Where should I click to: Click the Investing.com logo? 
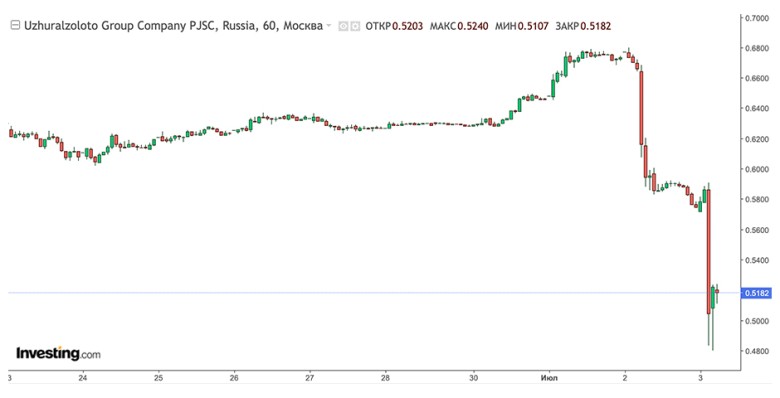(58, 353)
